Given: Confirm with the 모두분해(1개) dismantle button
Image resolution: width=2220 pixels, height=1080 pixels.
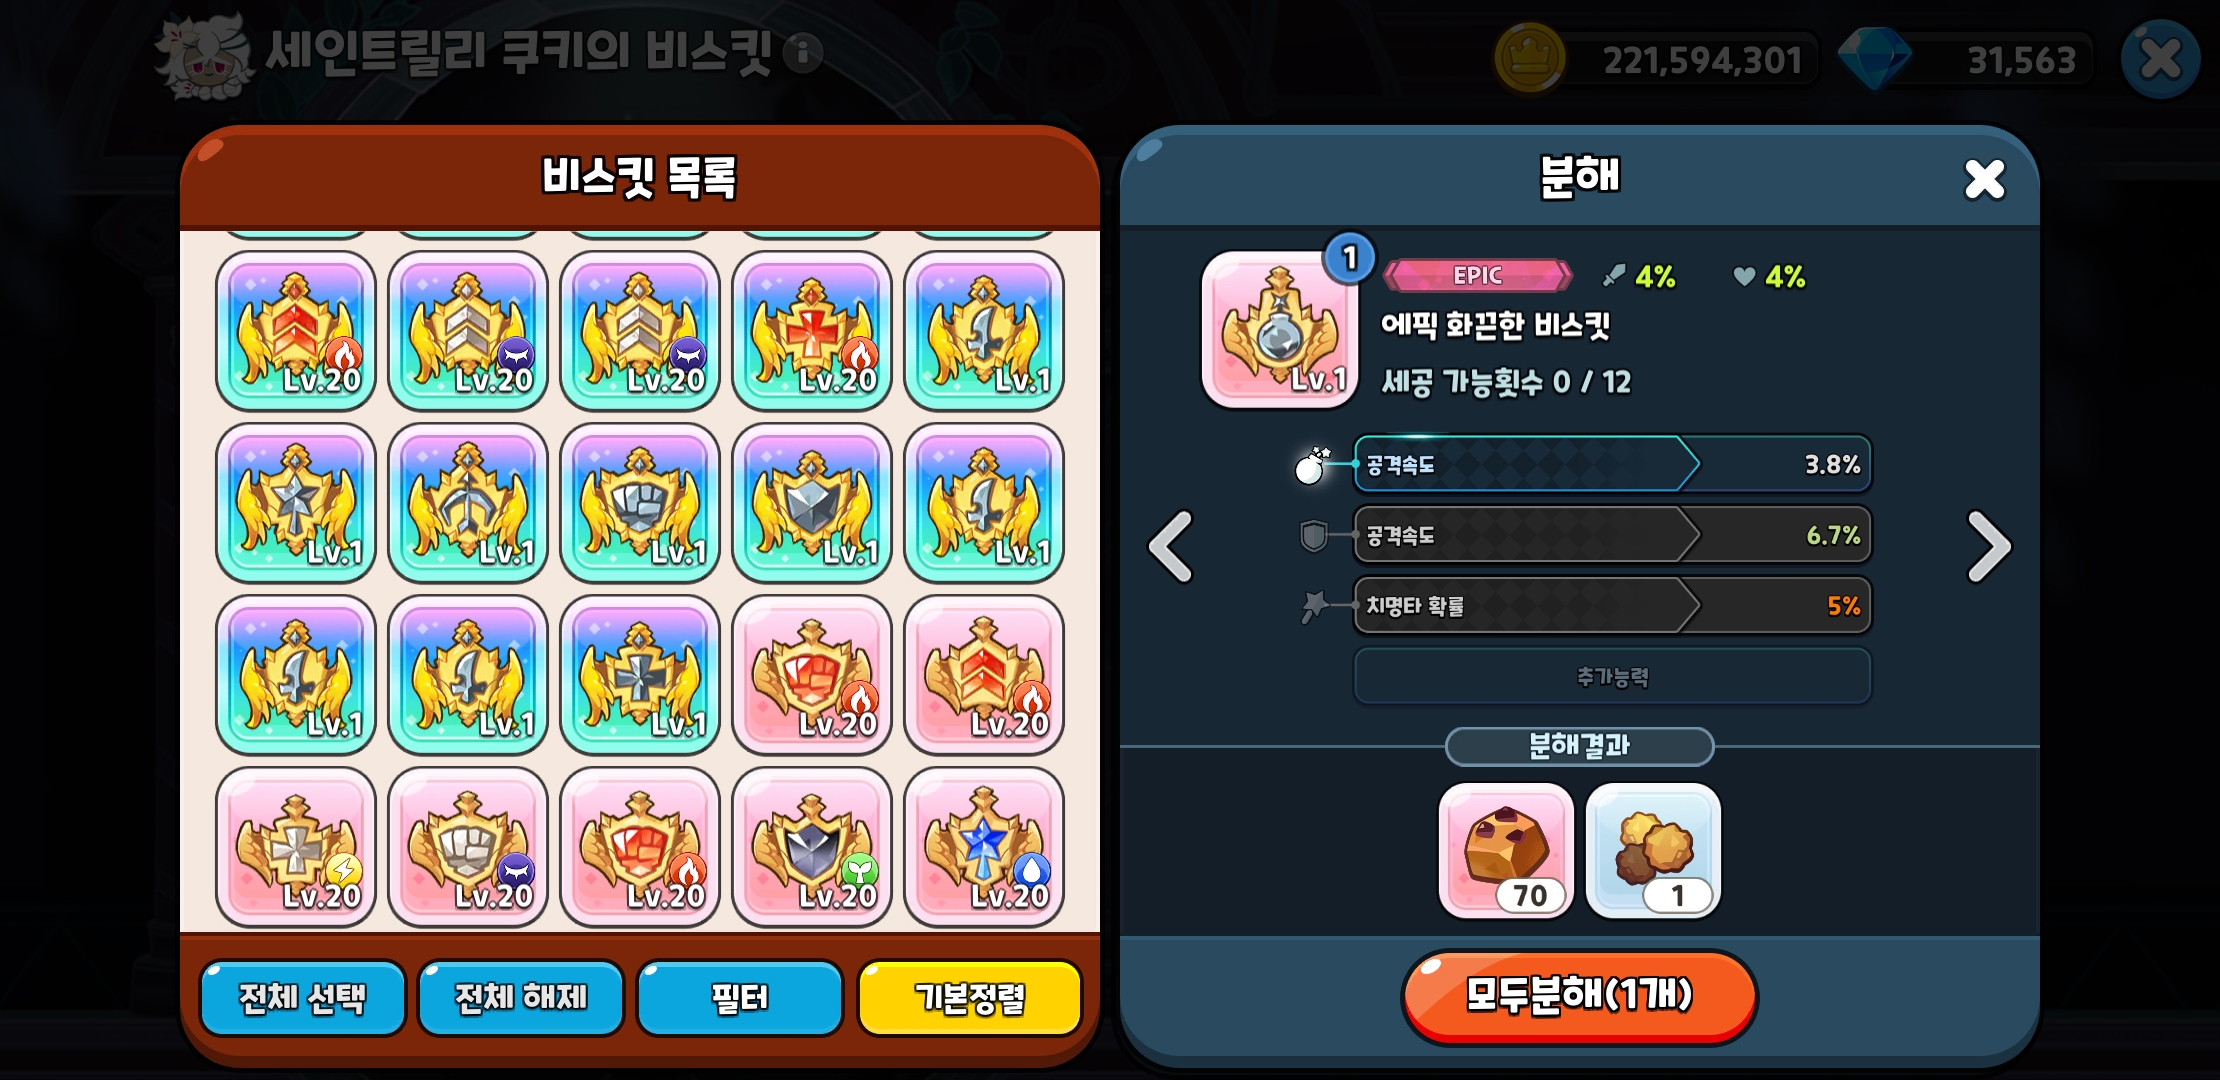Looking at the screenshot, I should click(1579, 996).
